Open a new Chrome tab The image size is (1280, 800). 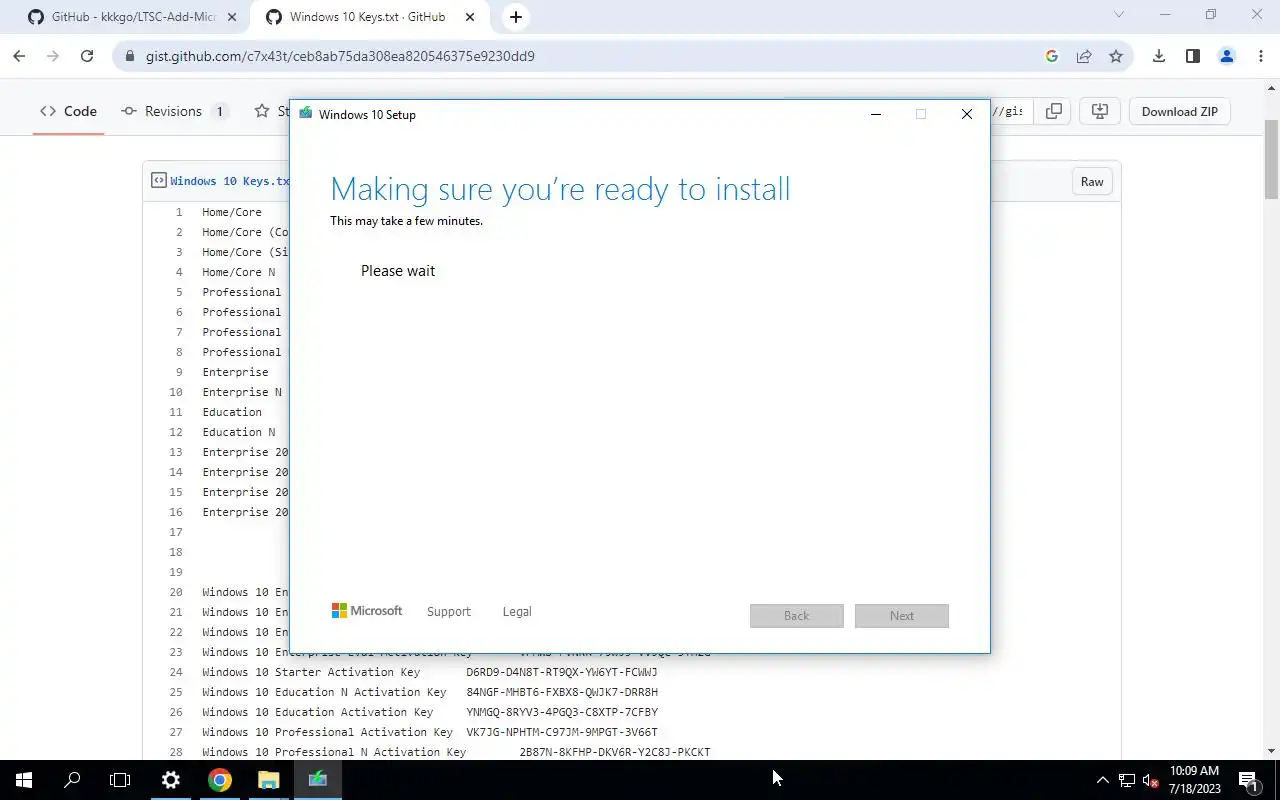pos(516,17)
